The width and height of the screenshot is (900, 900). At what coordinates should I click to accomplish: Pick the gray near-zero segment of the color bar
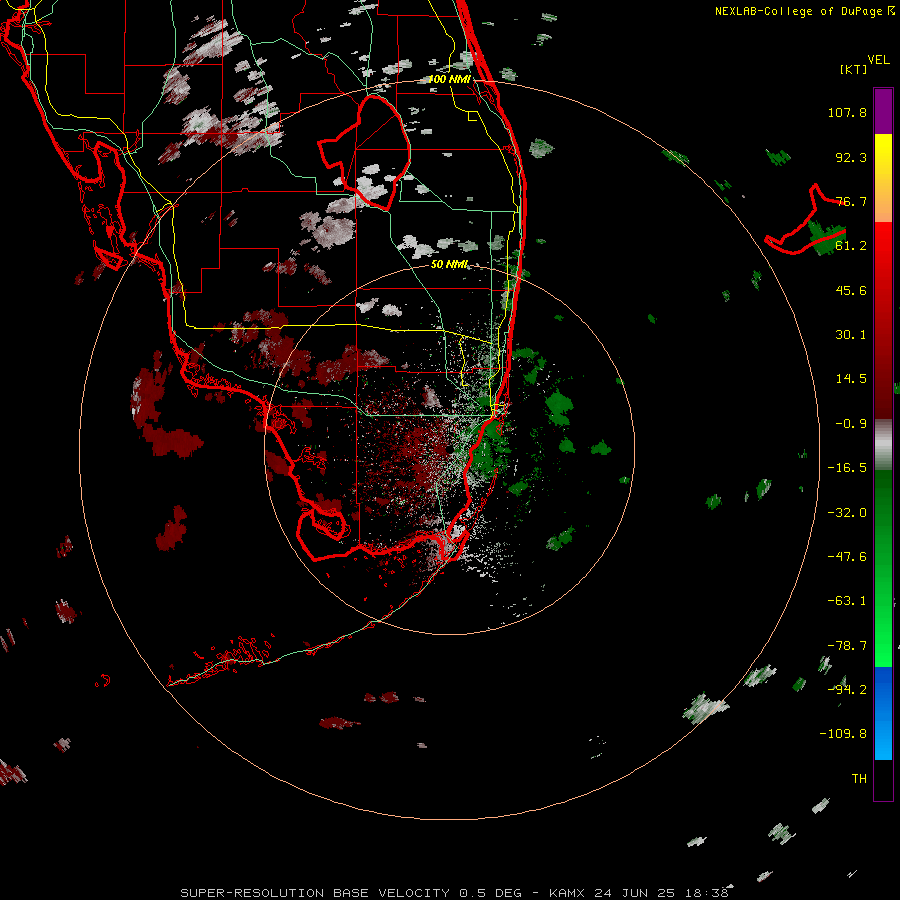point(883,444)
